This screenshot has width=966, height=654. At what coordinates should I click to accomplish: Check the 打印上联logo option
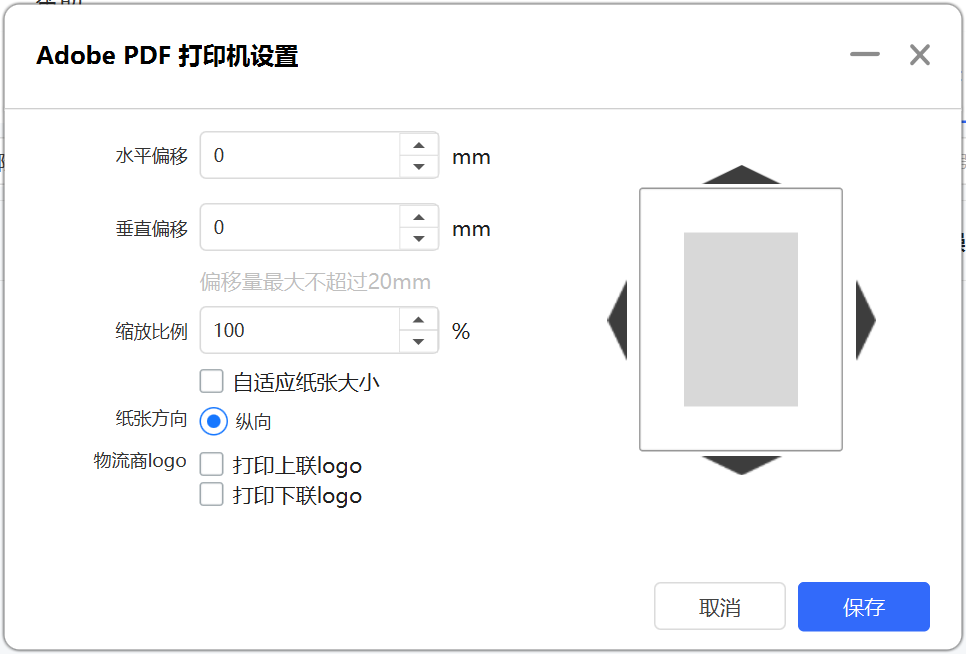[x=211, y=464]
